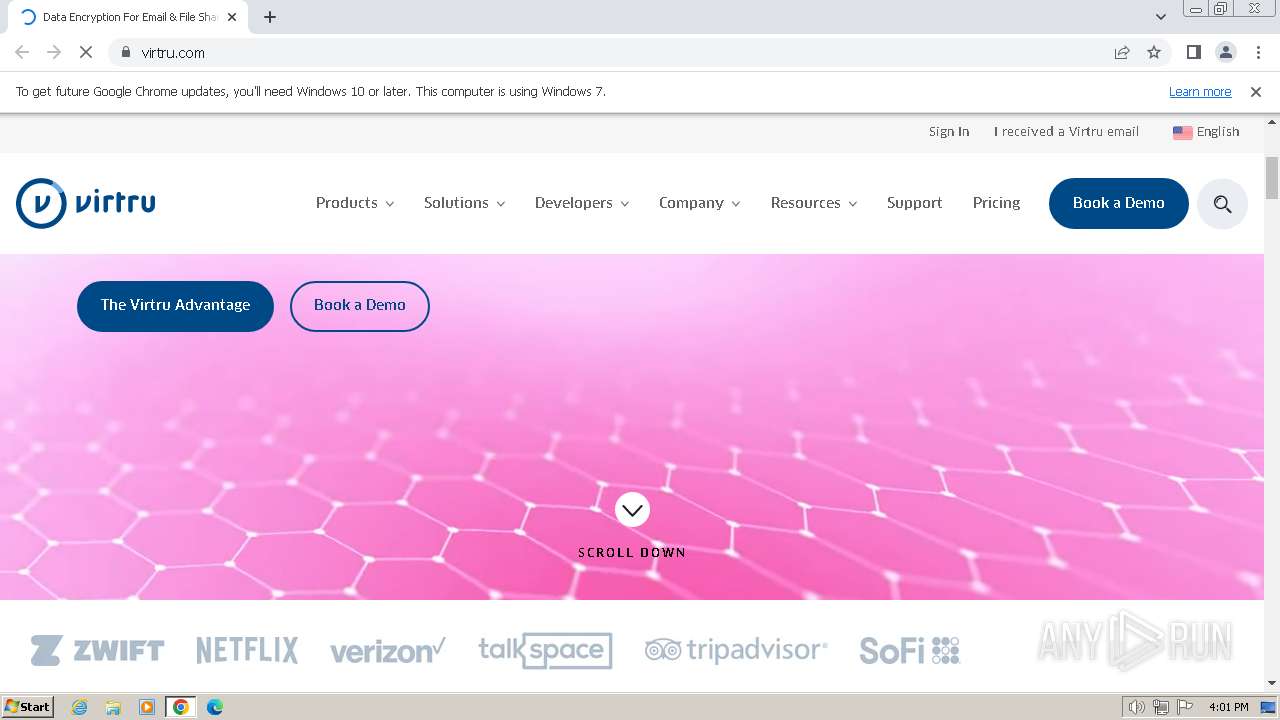Image resolution: width=1280 pixels, height=720 pixels.
Task: Open a new tab with plus button
Action: tap(270, 17)
